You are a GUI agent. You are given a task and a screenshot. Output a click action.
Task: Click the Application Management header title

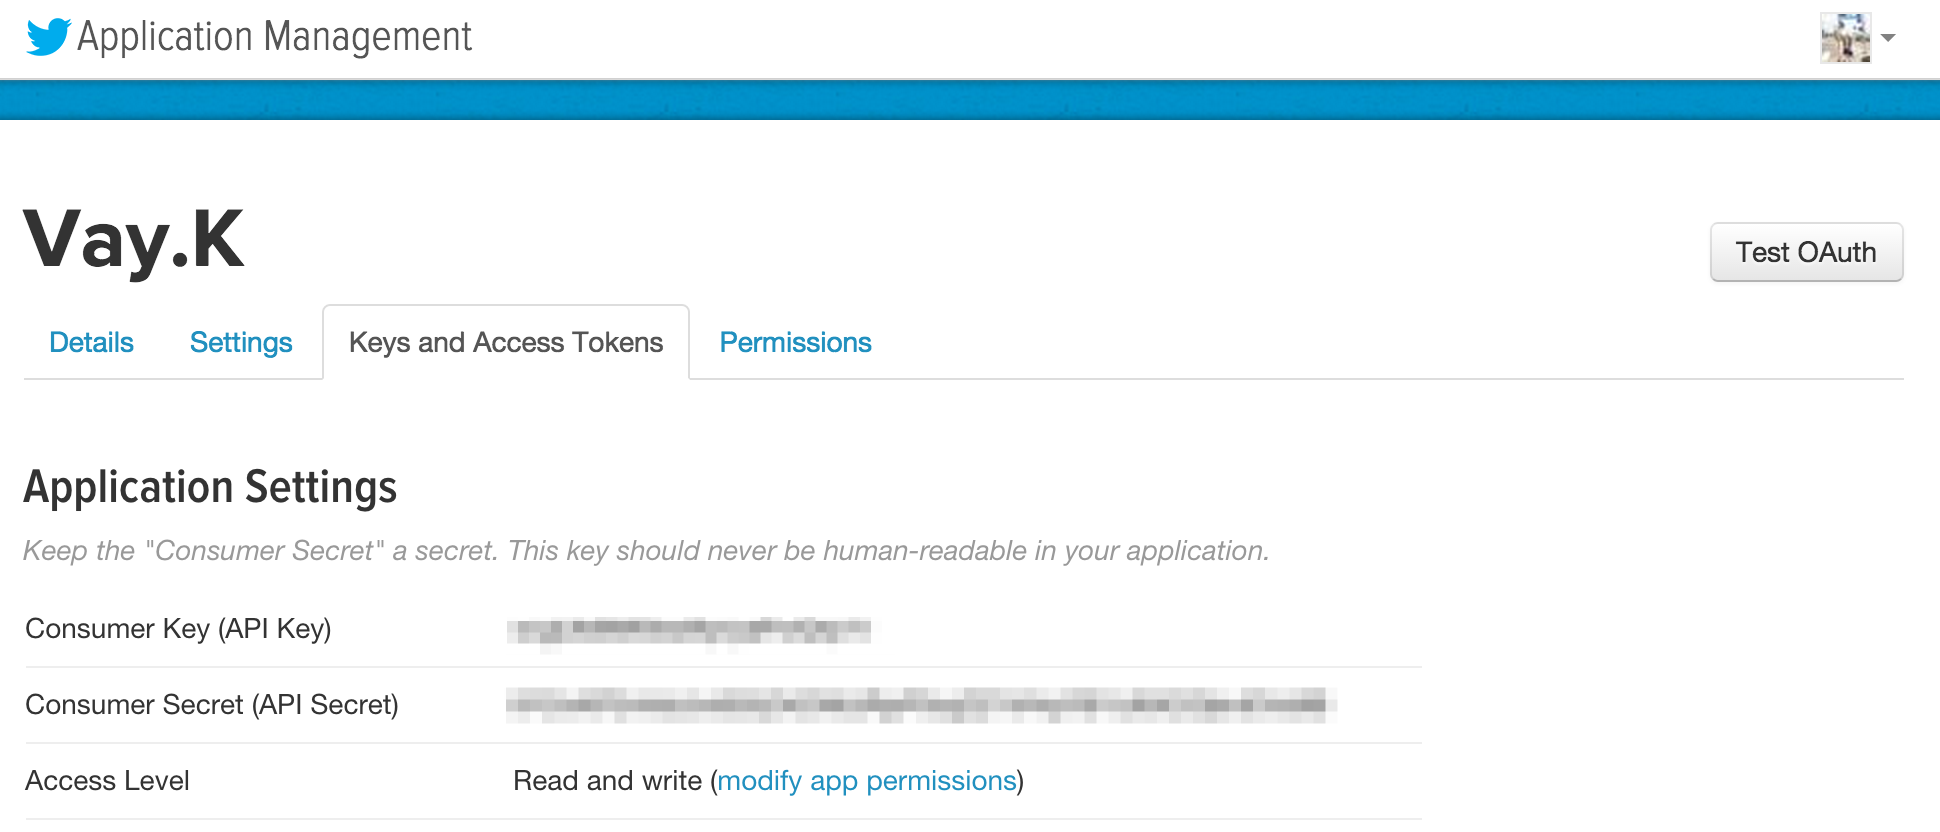point(274,37)
